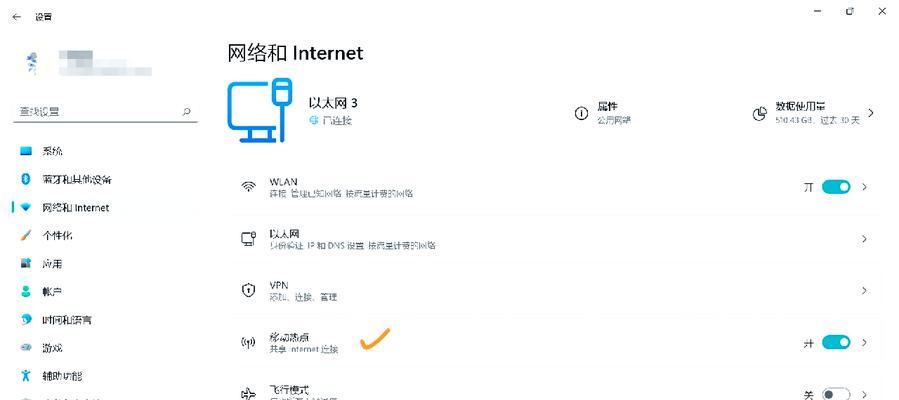
Task: Click the 游戏 controller icon
Action: click(26, 347)
